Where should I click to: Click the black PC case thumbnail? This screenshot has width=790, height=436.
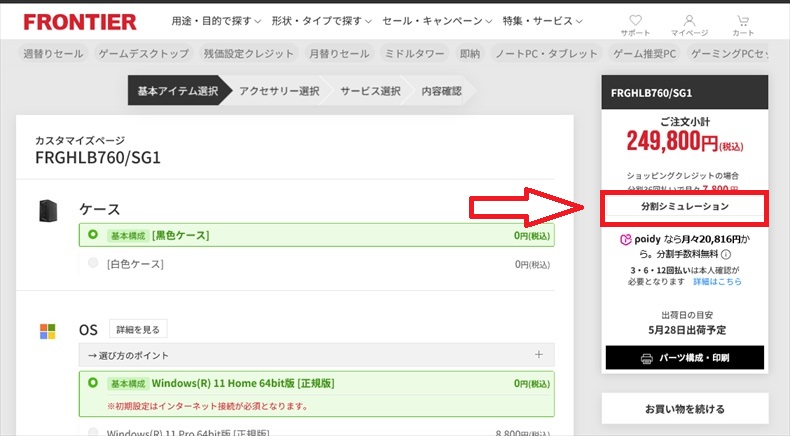coord(48,211)
